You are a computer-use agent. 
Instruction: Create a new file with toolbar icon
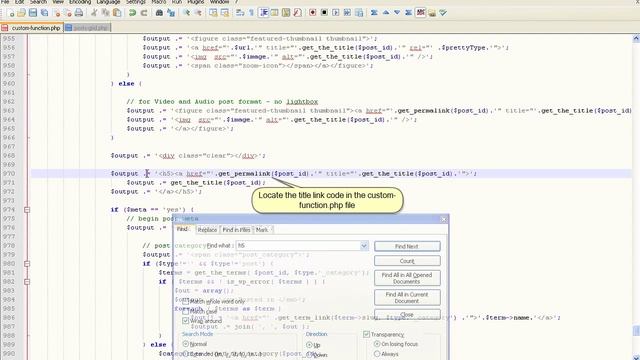[11, 13]
